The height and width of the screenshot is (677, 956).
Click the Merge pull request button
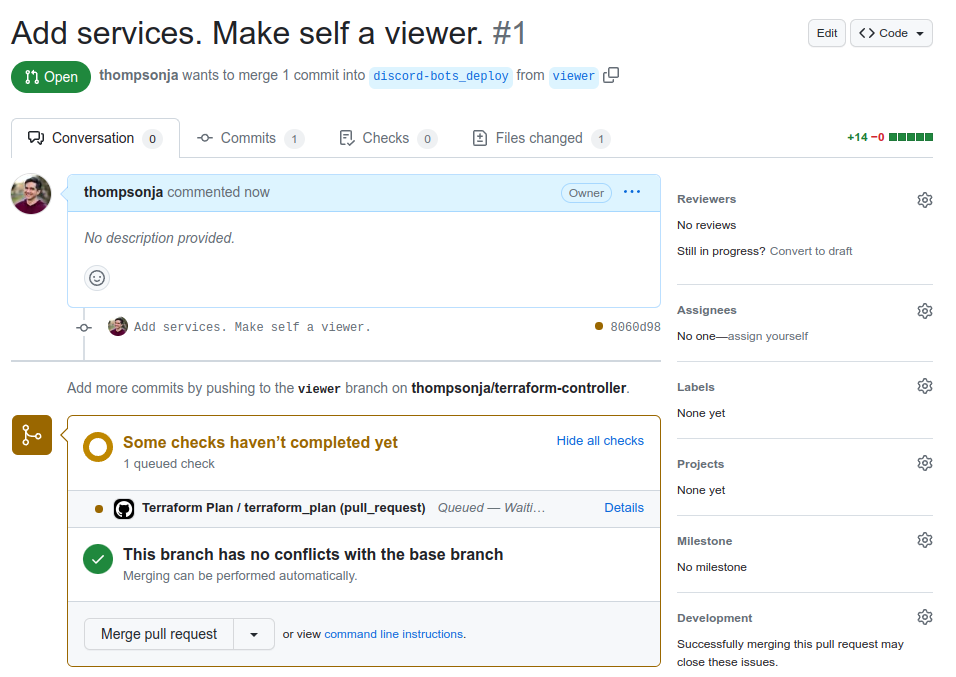coord(159,634)
